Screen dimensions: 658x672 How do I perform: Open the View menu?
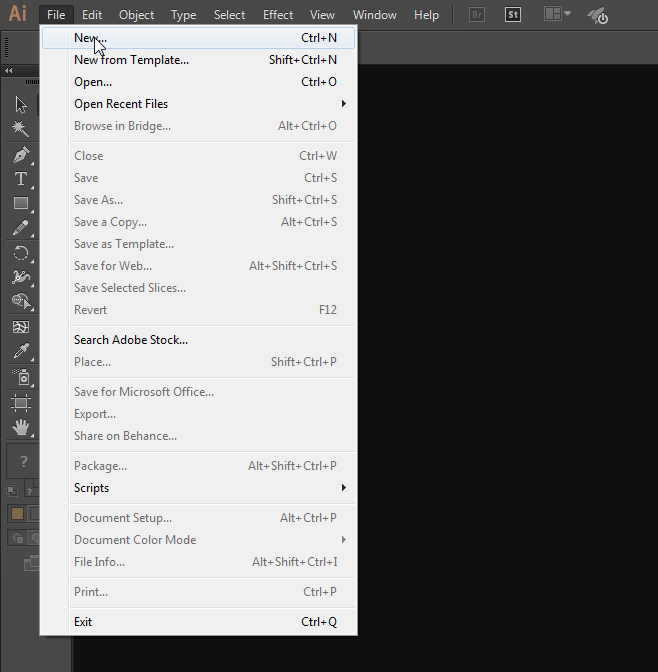point(322,15)
